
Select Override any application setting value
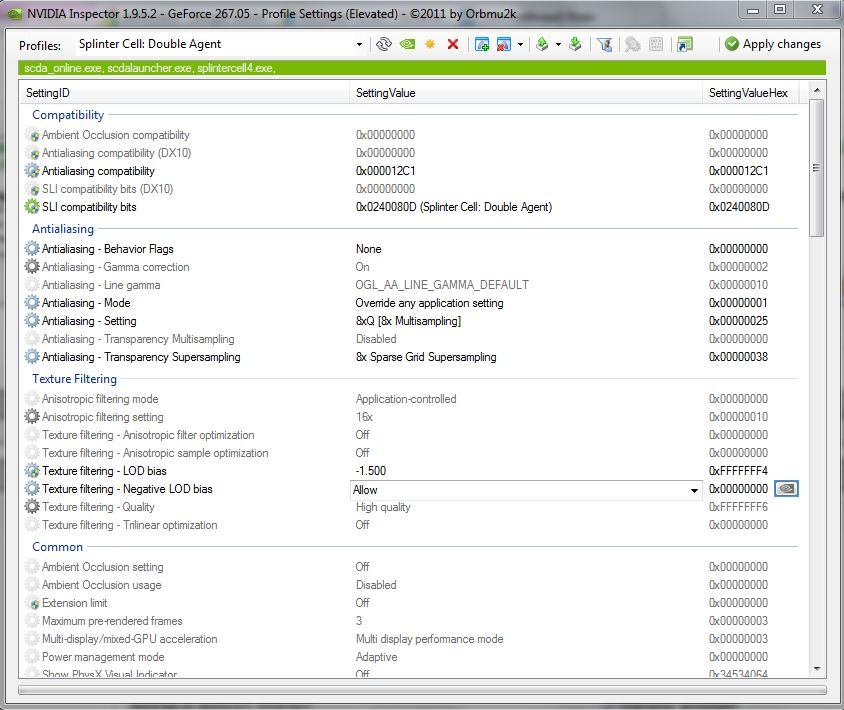point(429,303)
